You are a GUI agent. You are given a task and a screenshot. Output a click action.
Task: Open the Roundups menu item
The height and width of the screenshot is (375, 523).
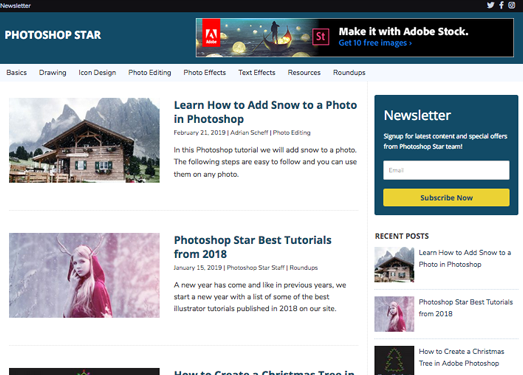pyautogui.click(x=349, y=72)
